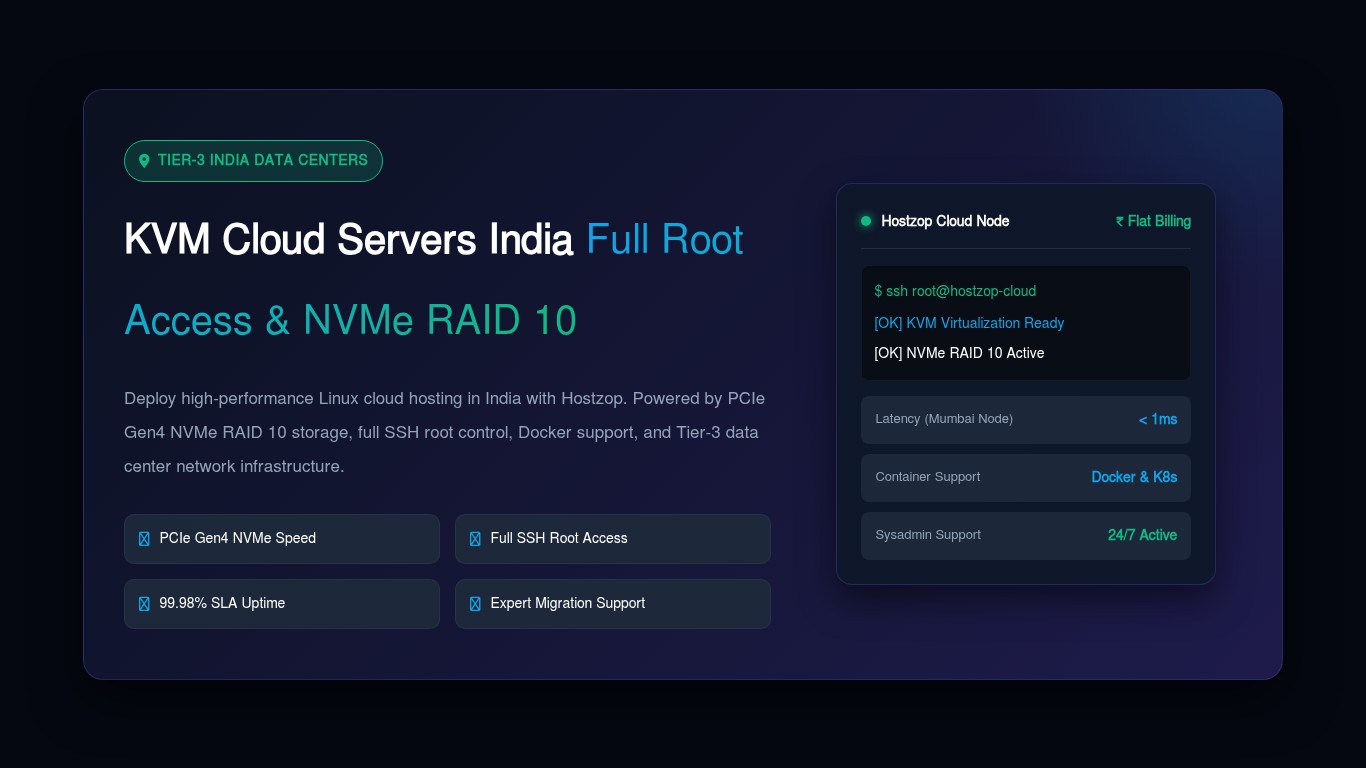This screenshot has width=1366, height=768.
Task: Click "[OK] KVM Virtualization Ready" terminal line
Action: [x=969, y=323]
